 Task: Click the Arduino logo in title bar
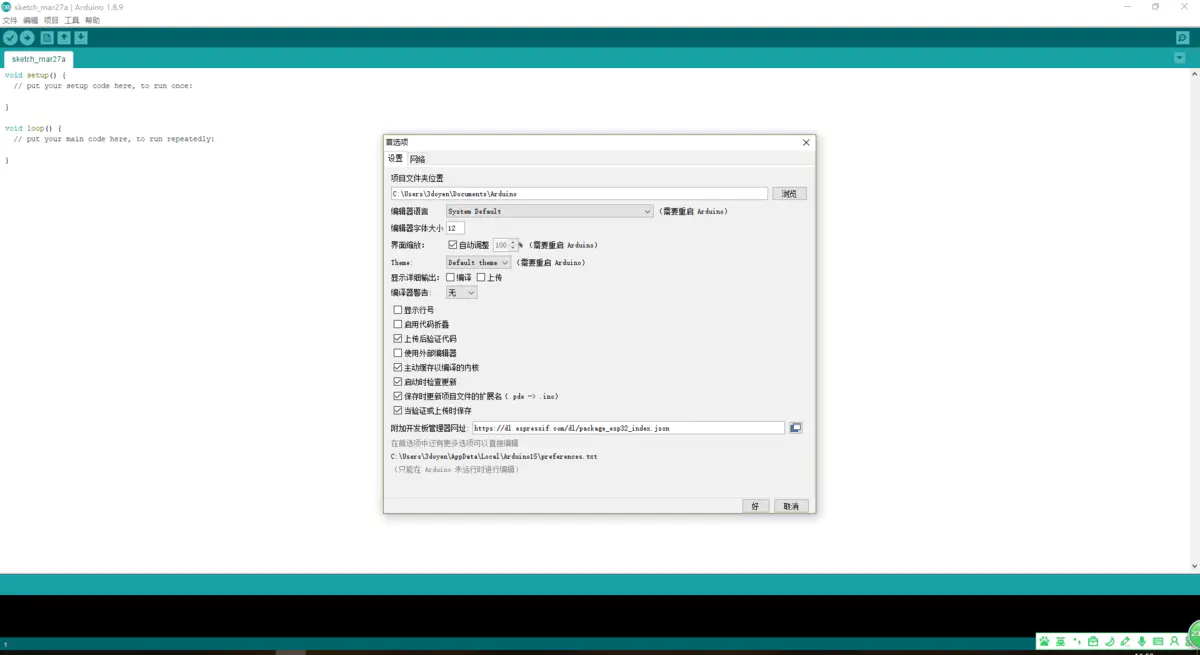(6, 7)
